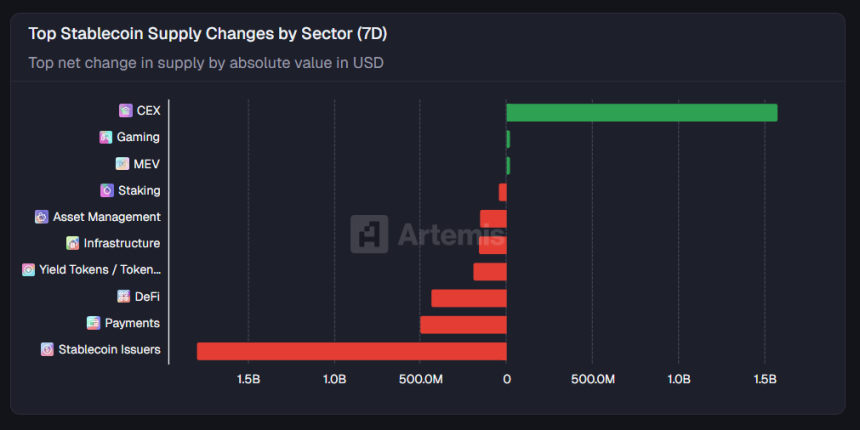Select the red DeFi bar

click(x=468, y=298)
